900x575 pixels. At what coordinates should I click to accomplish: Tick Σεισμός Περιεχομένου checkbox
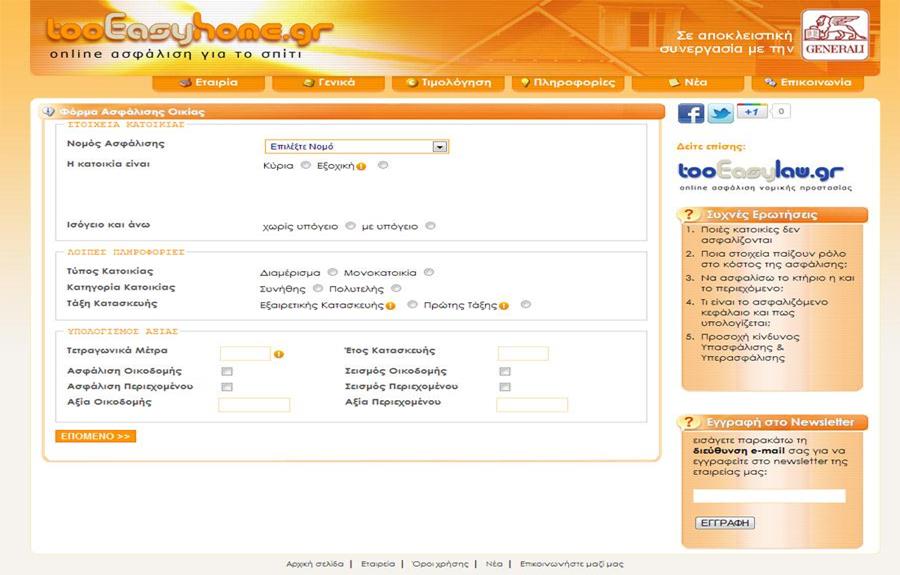point(505,387)
